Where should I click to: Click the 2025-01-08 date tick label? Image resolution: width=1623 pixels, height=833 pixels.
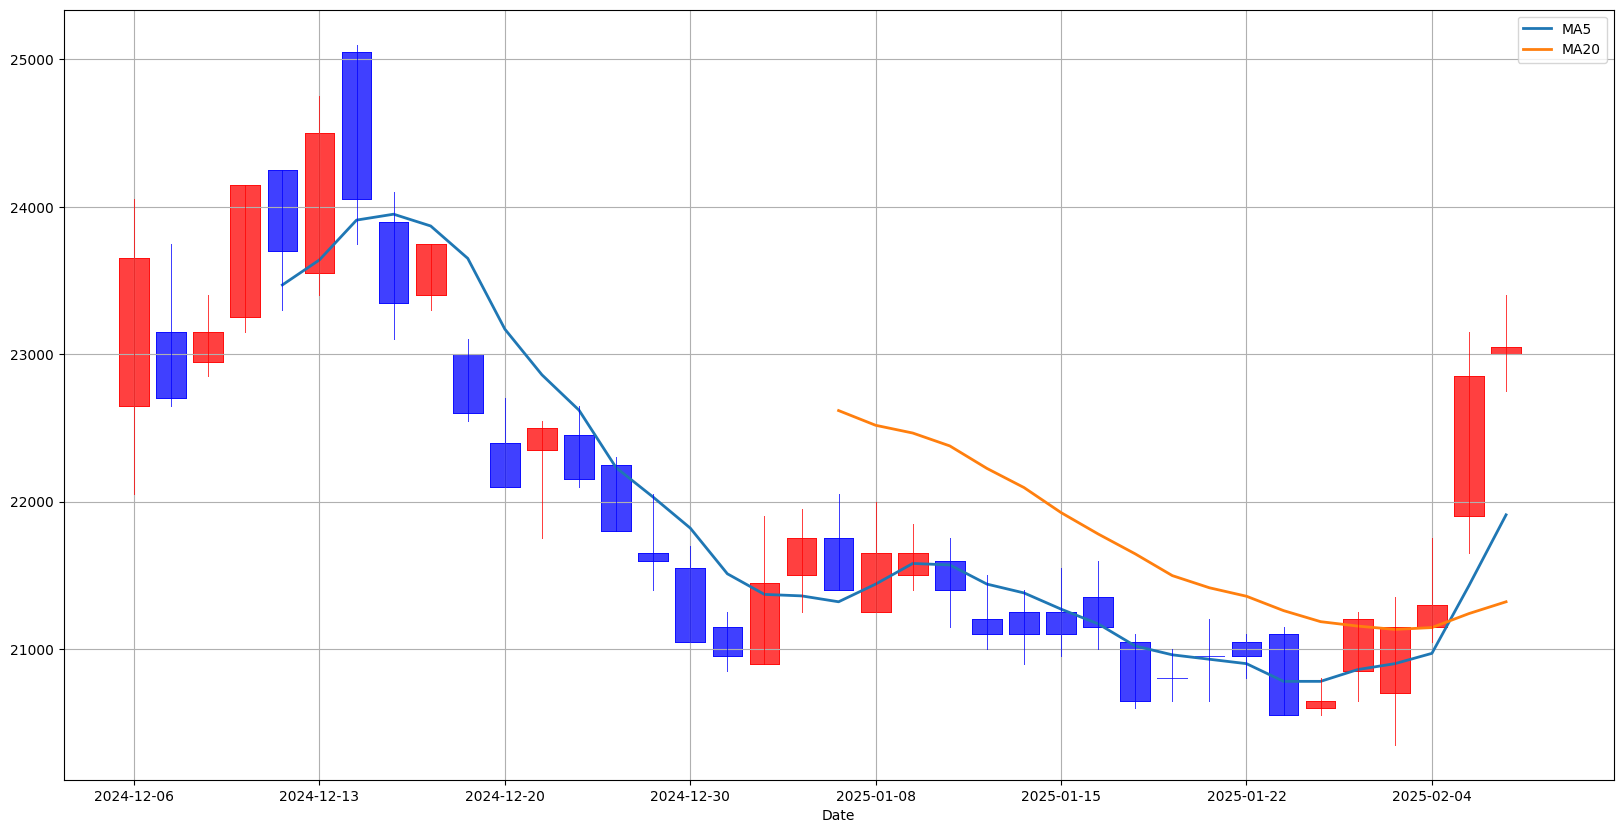point(876,796)
